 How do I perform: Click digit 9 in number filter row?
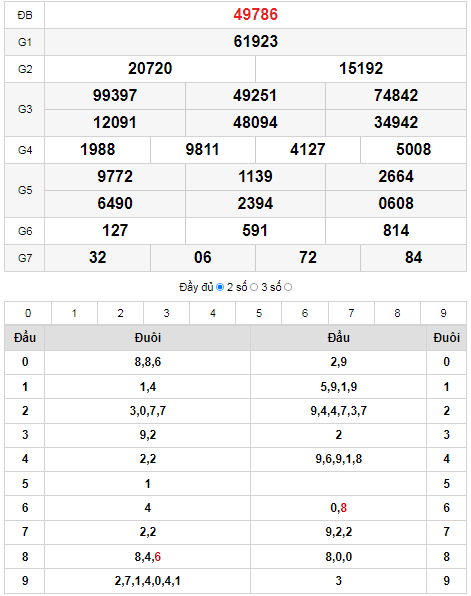click(x=443, y=313)
